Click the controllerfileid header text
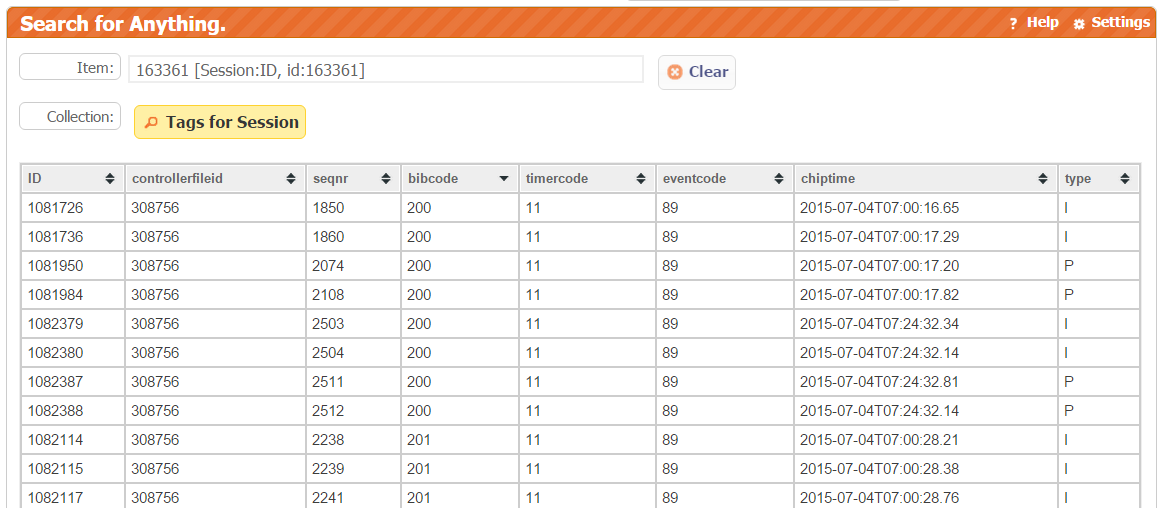This screenshot has width=1160, height=508. [177, 178]
